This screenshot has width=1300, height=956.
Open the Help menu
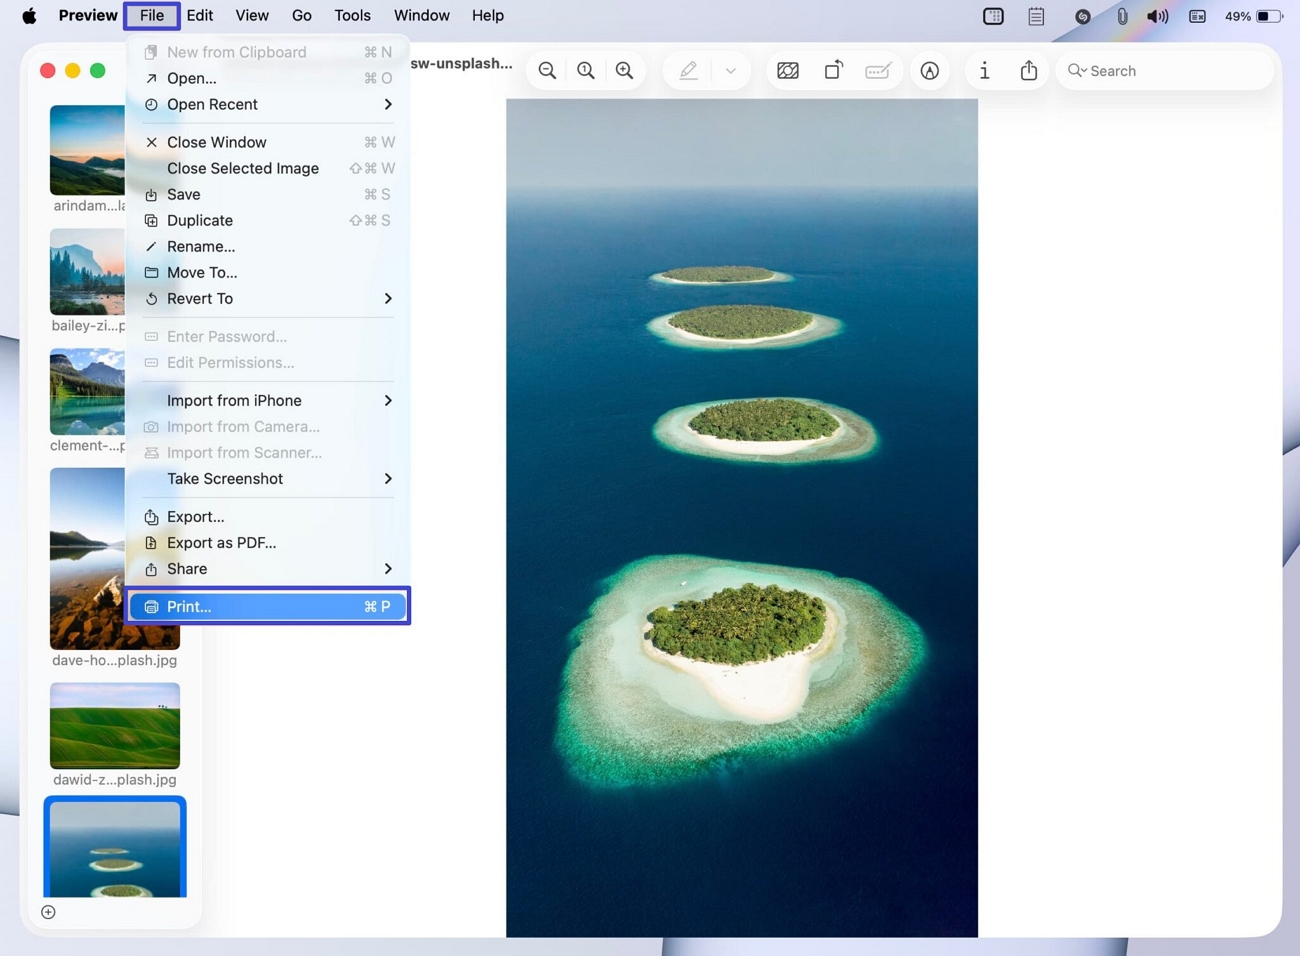click(488, 16)
